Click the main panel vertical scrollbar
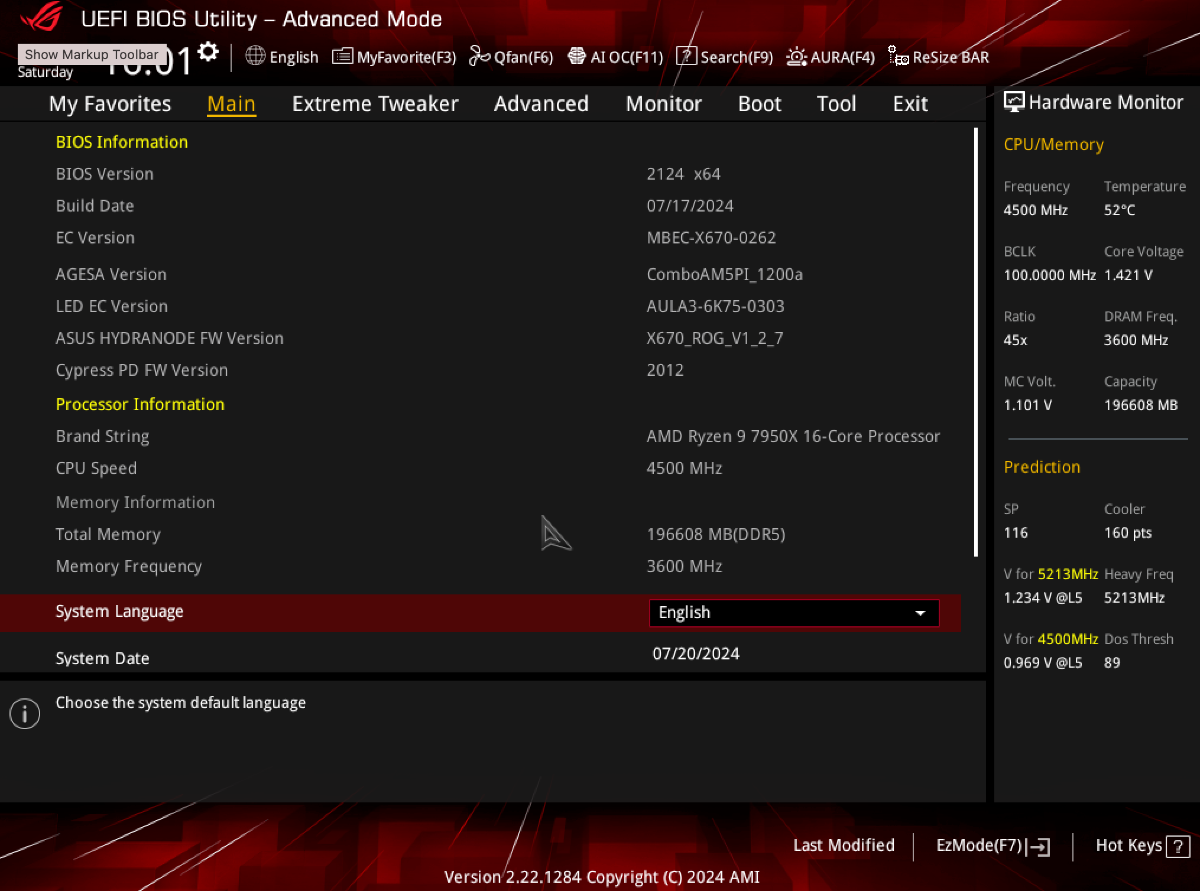 (976, 342)
